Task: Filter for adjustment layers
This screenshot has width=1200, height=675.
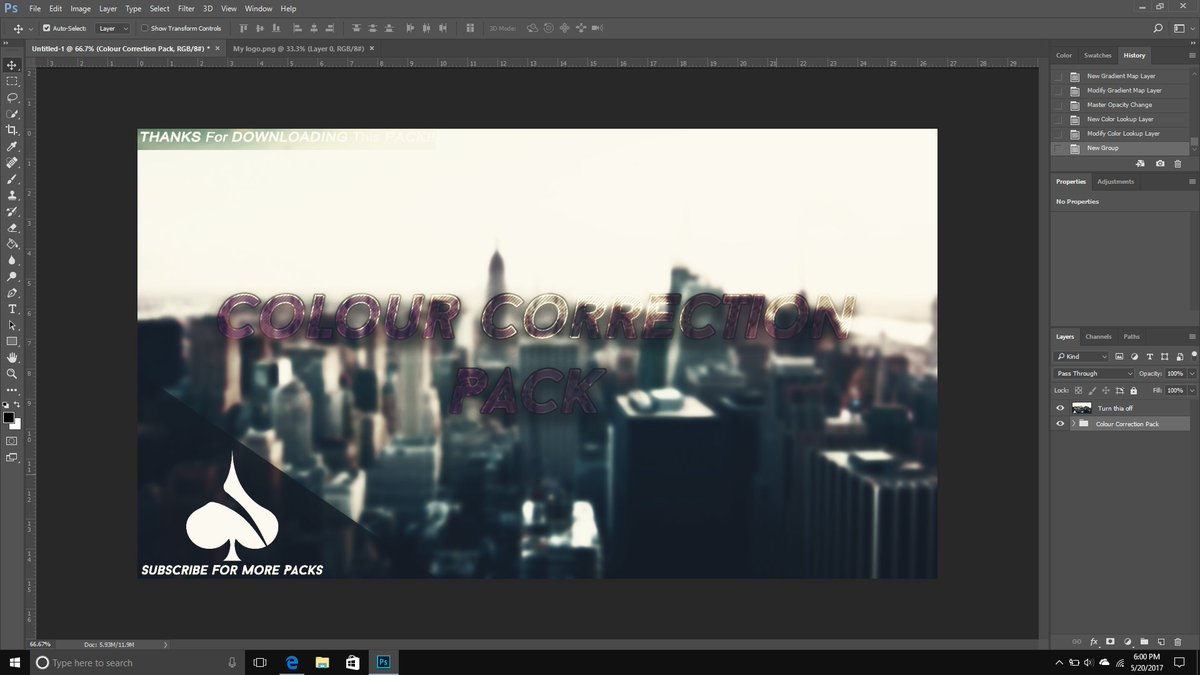Action: coord(1134,356)
